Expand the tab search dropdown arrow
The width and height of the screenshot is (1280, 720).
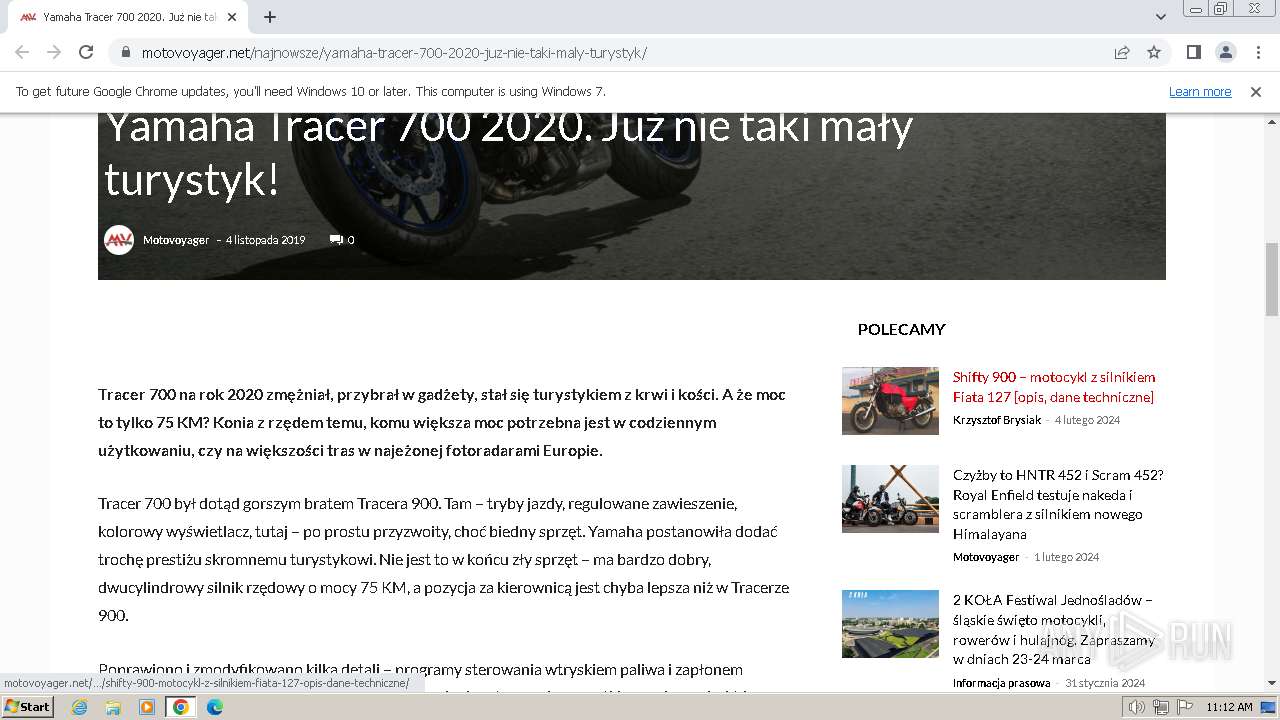1160,17
